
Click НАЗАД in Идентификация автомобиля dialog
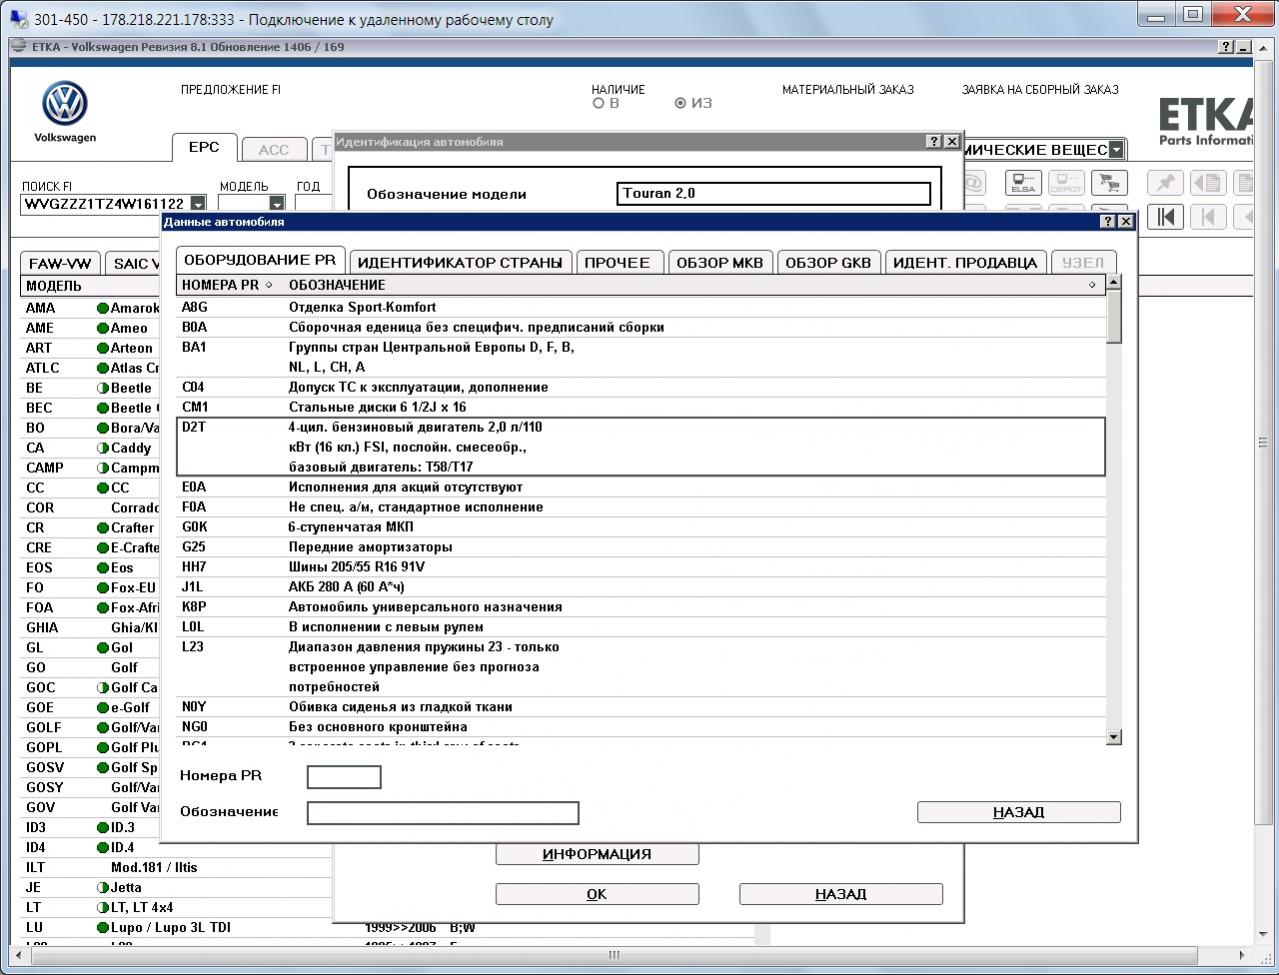841,894
